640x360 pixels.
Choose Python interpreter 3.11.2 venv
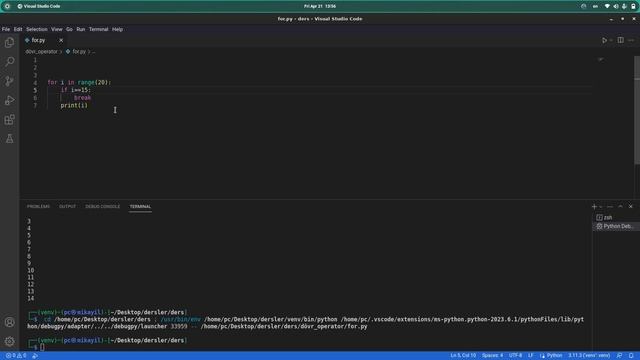[589, 356]
